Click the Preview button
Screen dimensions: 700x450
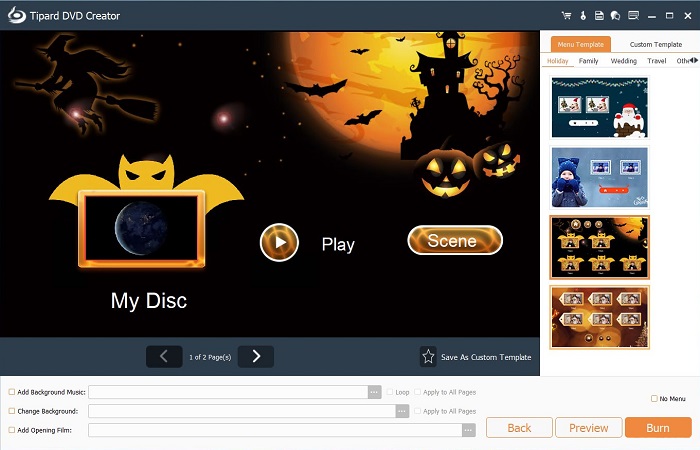click(x=588, y=428)
